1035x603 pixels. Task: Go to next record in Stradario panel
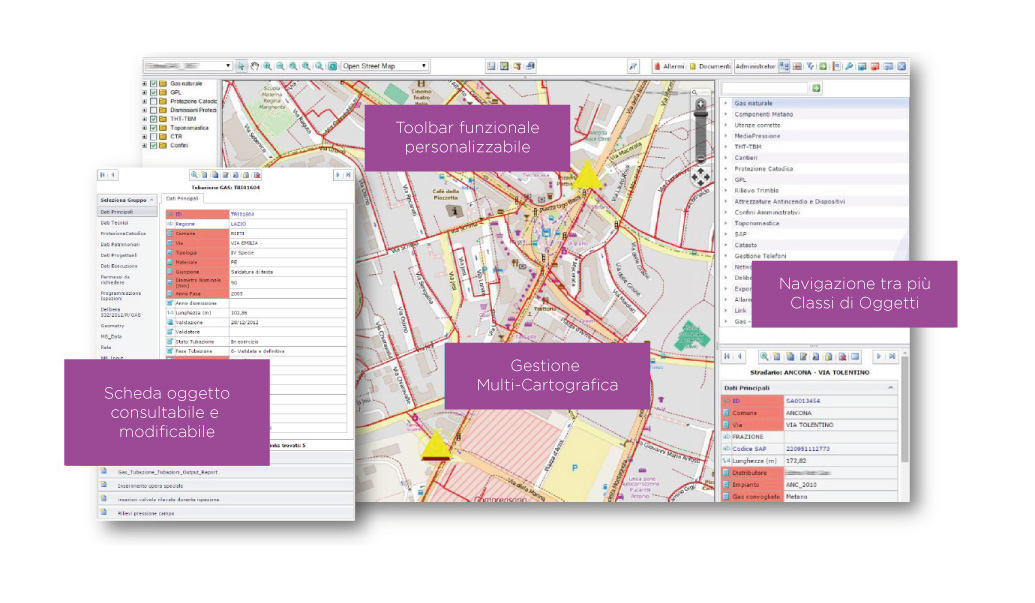(879, 356)
